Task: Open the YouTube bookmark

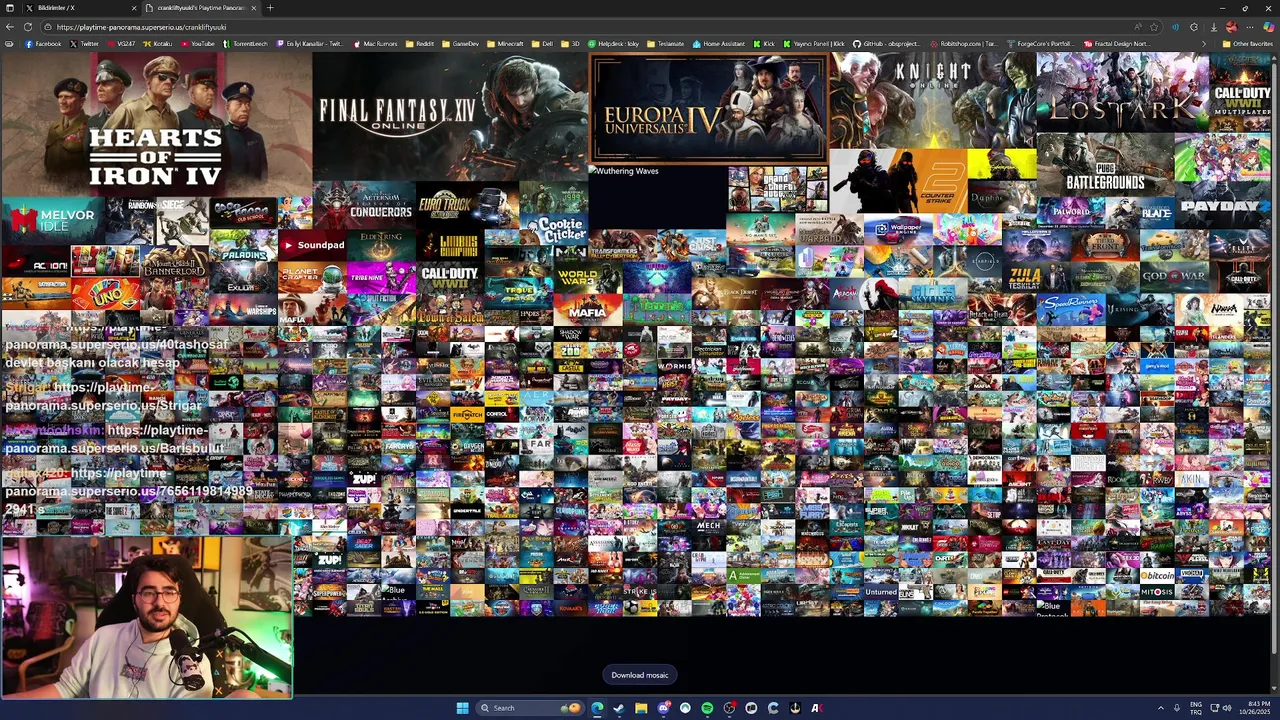Action: point(197,44)
